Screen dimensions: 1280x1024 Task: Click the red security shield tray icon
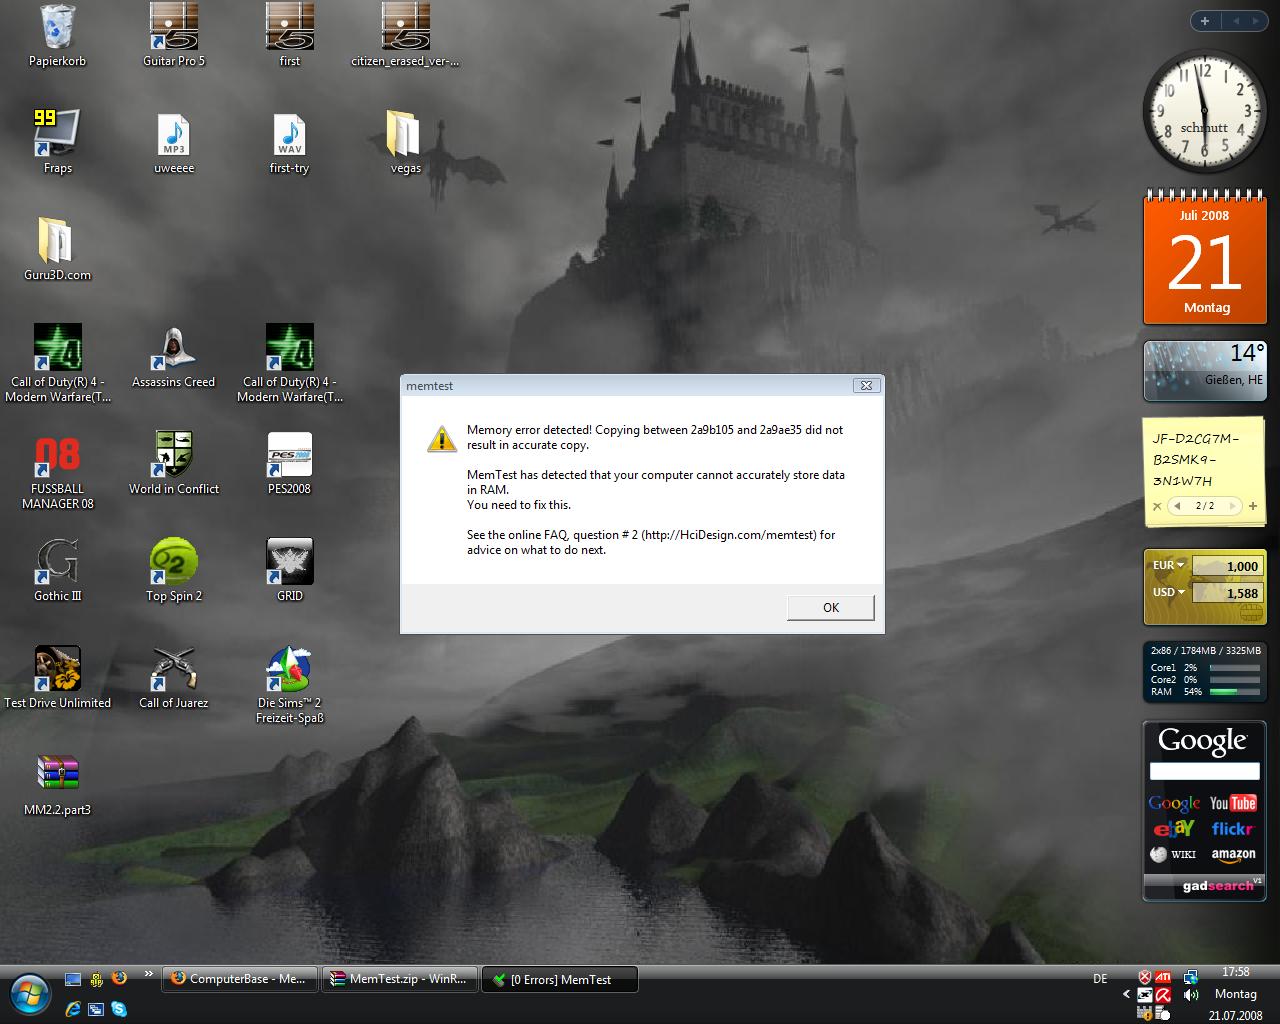pyautogui.click(x=1145, y=977)
